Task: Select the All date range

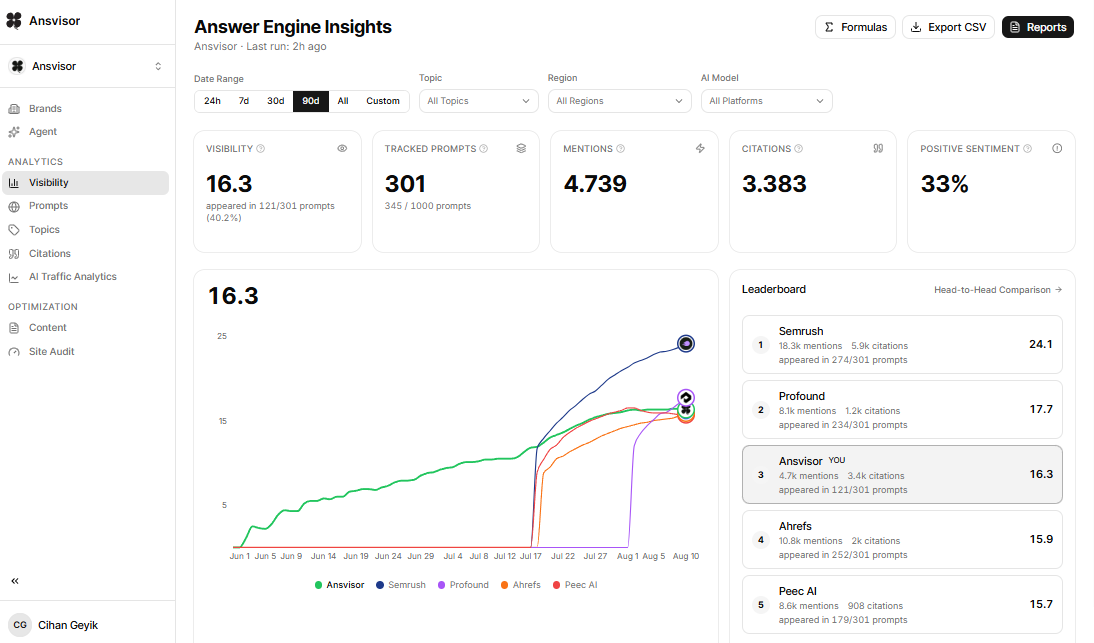Action: (x=343, y=101)
